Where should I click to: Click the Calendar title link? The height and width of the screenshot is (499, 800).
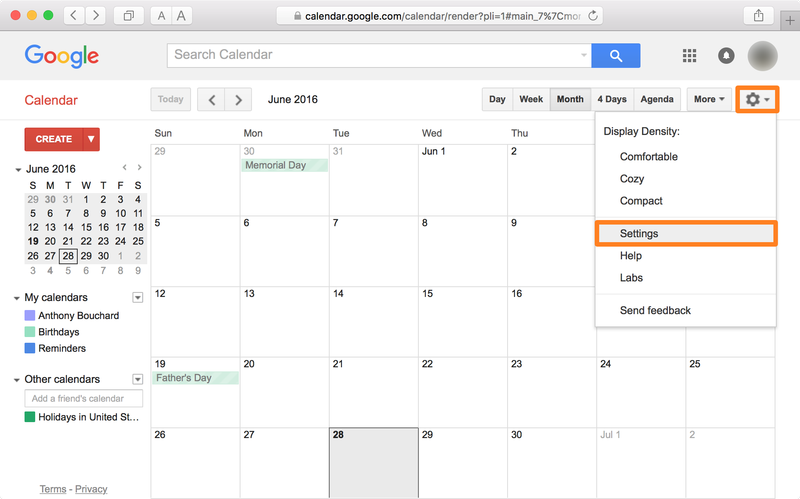(51, 100)
